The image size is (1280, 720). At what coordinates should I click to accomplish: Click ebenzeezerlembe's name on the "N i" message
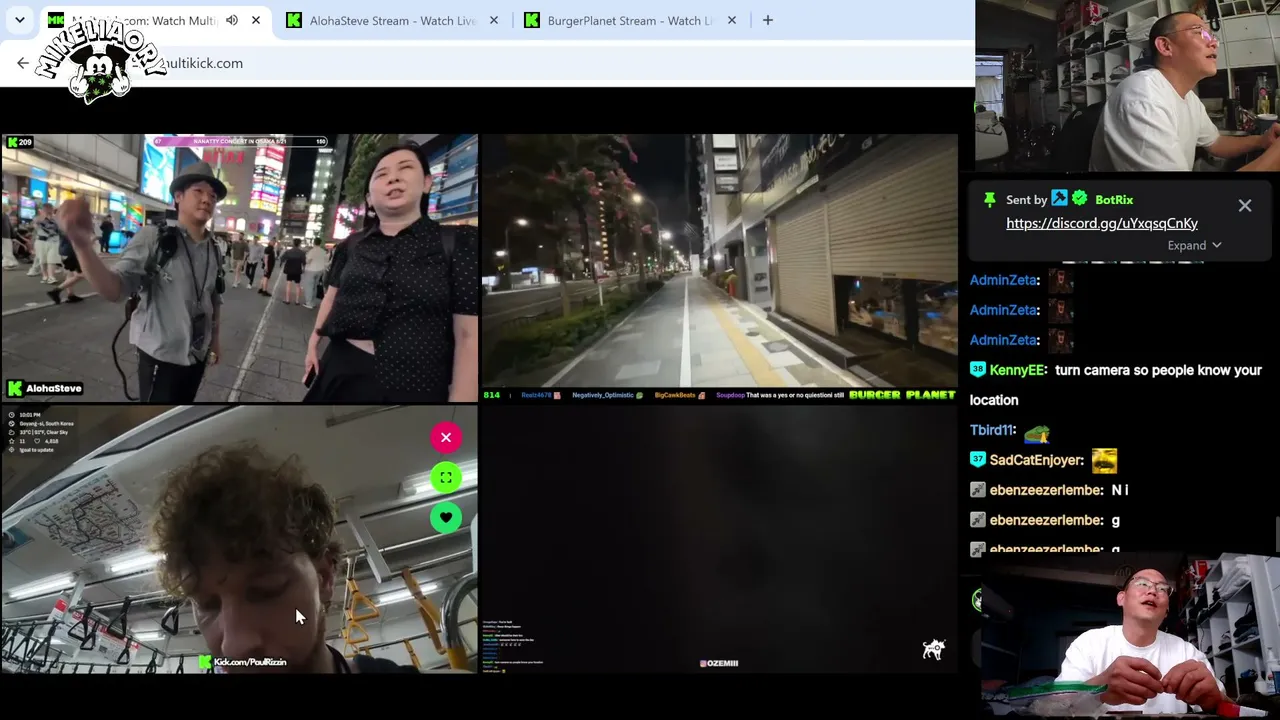pyautogui.click(x=1046, y=490)
